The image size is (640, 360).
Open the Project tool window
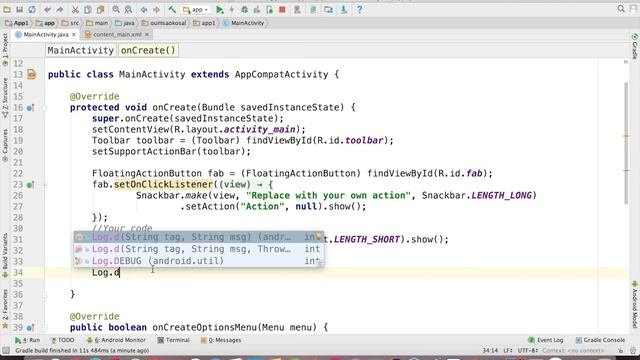click(x=5, y=50)
